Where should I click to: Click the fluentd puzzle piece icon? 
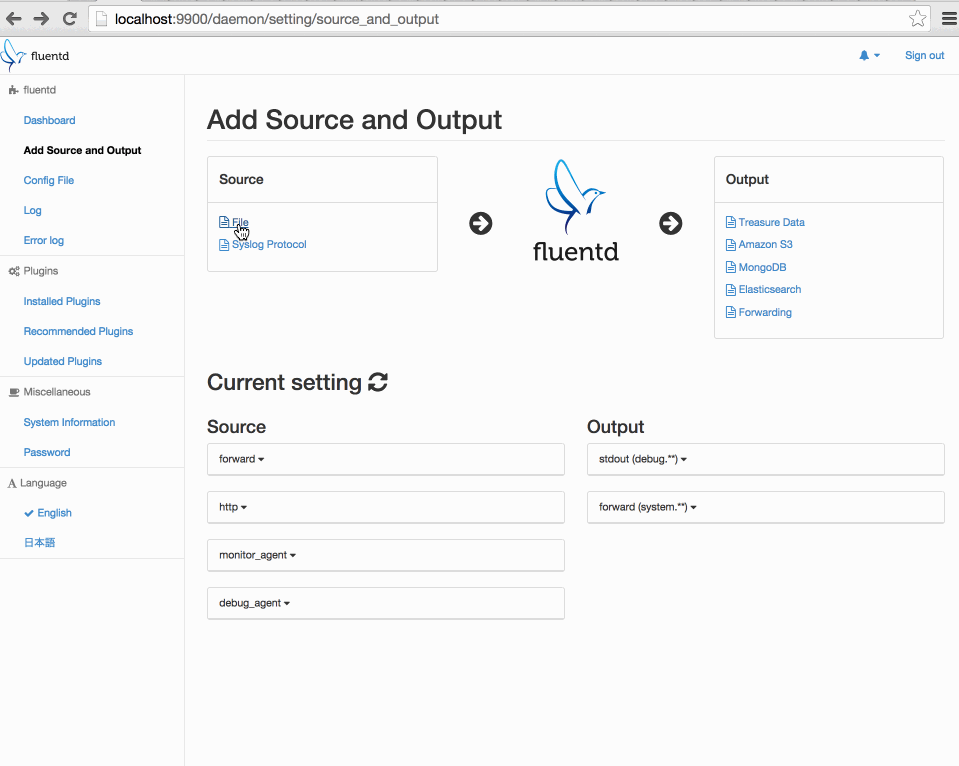click(x=13, y=90)
